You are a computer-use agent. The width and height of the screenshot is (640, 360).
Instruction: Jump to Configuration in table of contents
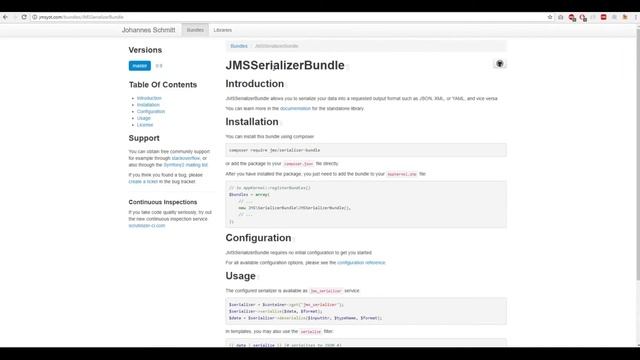[151, 111]
